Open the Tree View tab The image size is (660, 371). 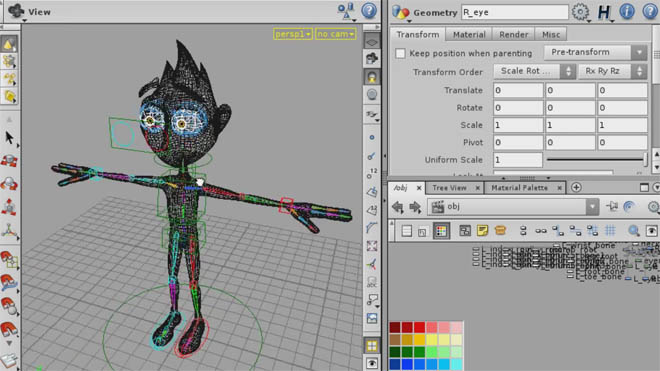449,188
